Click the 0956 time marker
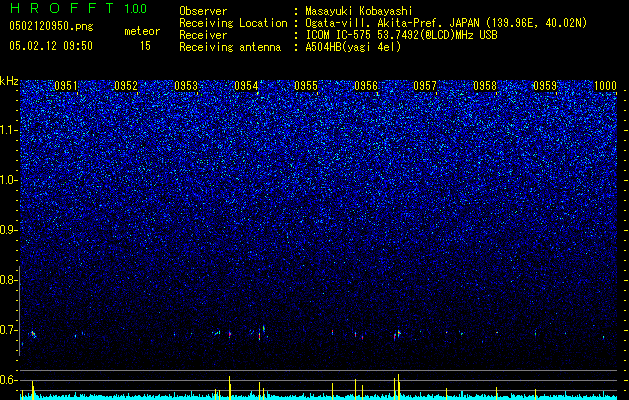This screenshot has width=629, height=400. 366,86
